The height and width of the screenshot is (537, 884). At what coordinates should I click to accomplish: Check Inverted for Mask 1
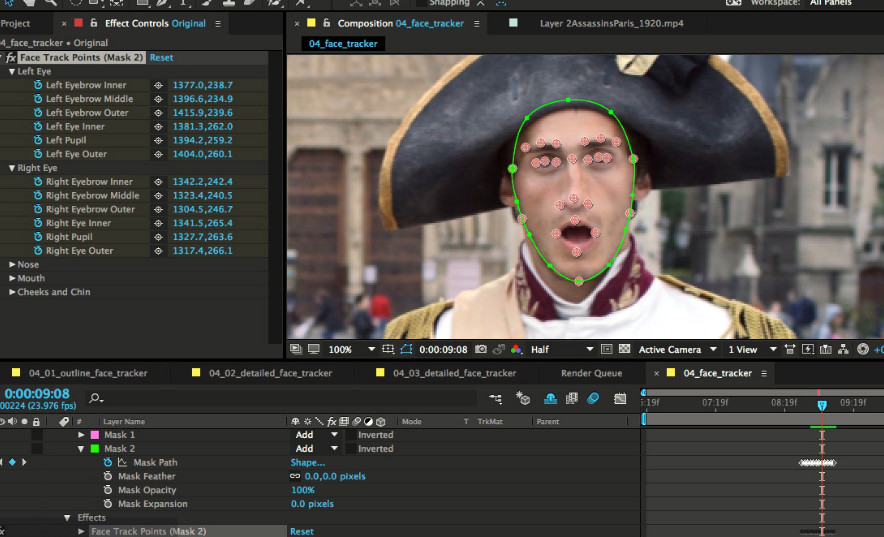[351, 435]
